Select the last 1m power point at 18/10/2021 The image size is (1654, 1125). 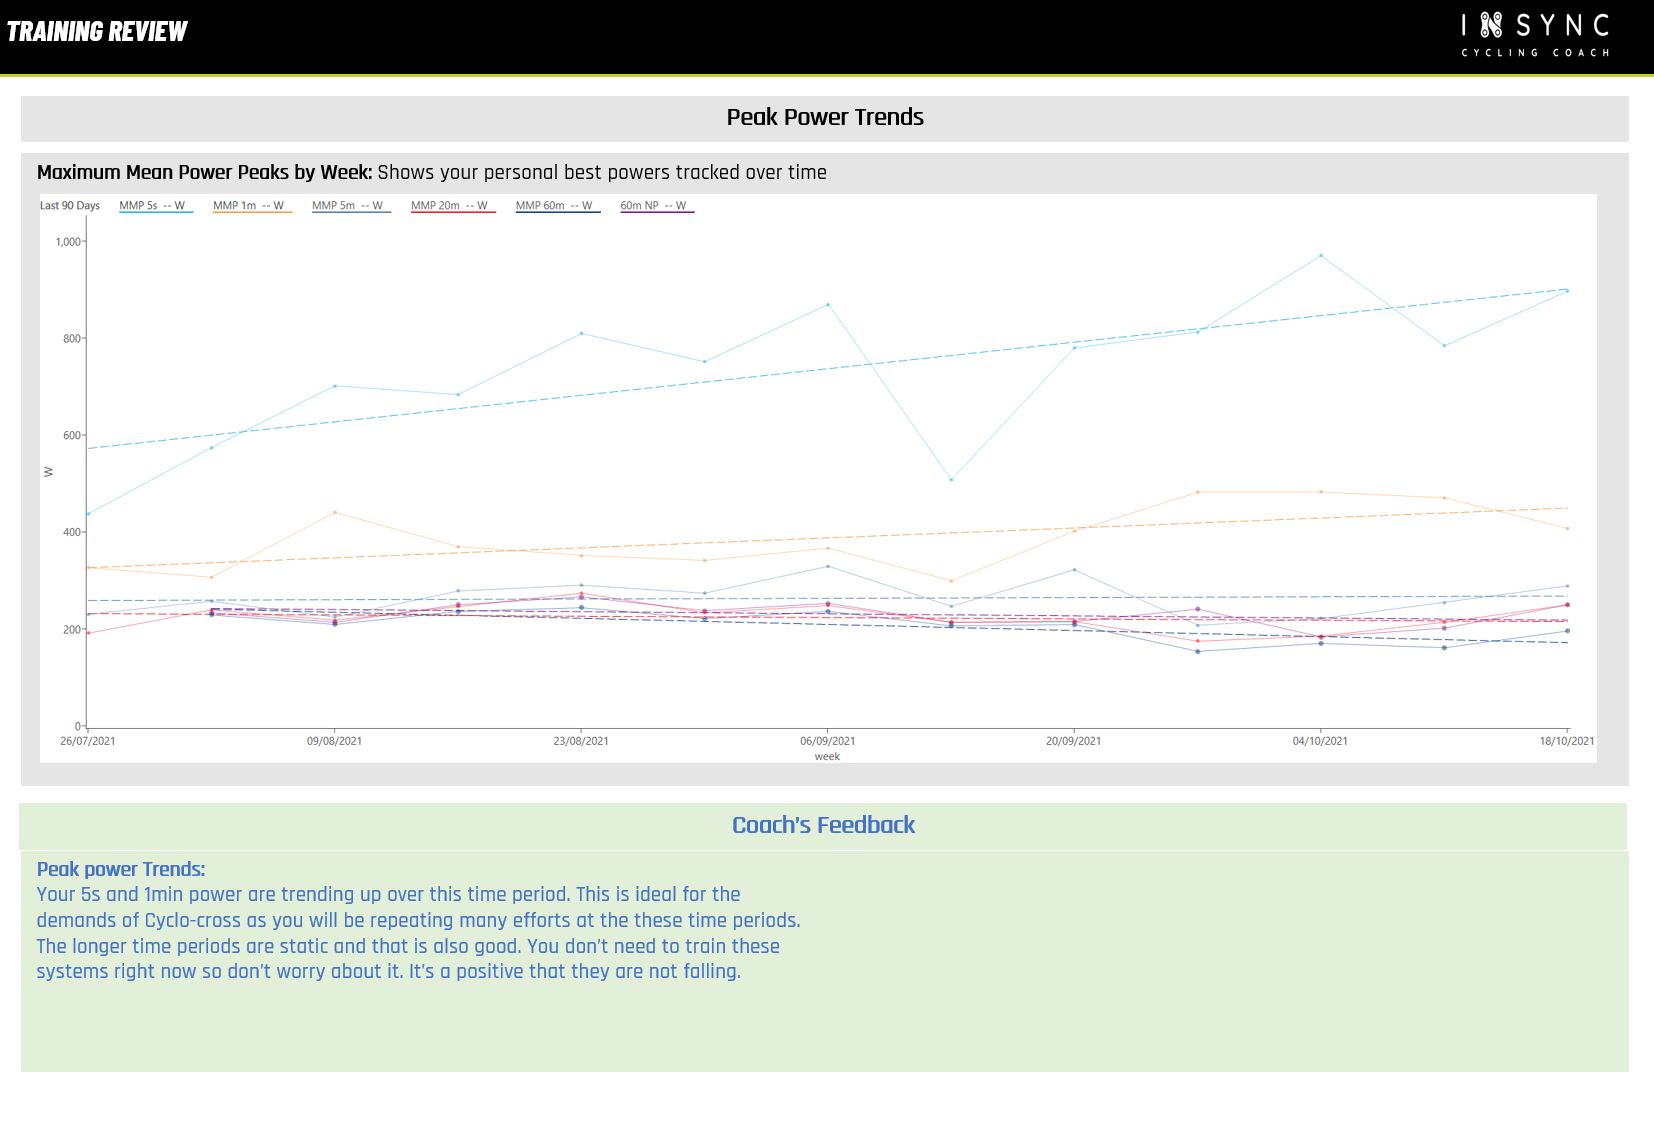(1567, 528)
